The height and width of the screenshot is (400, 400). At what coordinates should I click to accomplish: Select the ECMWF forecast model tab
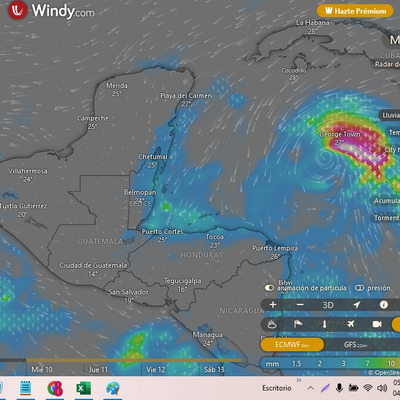pos(292,344)
